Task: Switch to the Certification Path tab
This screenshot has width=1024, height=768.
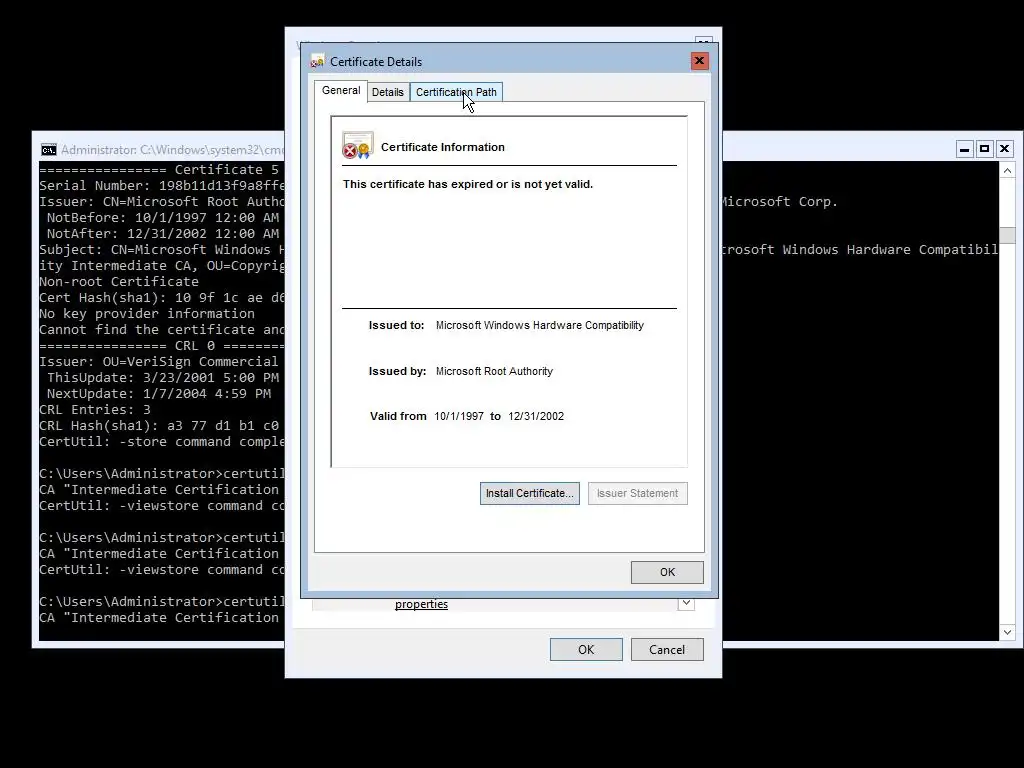Action: 456,92
